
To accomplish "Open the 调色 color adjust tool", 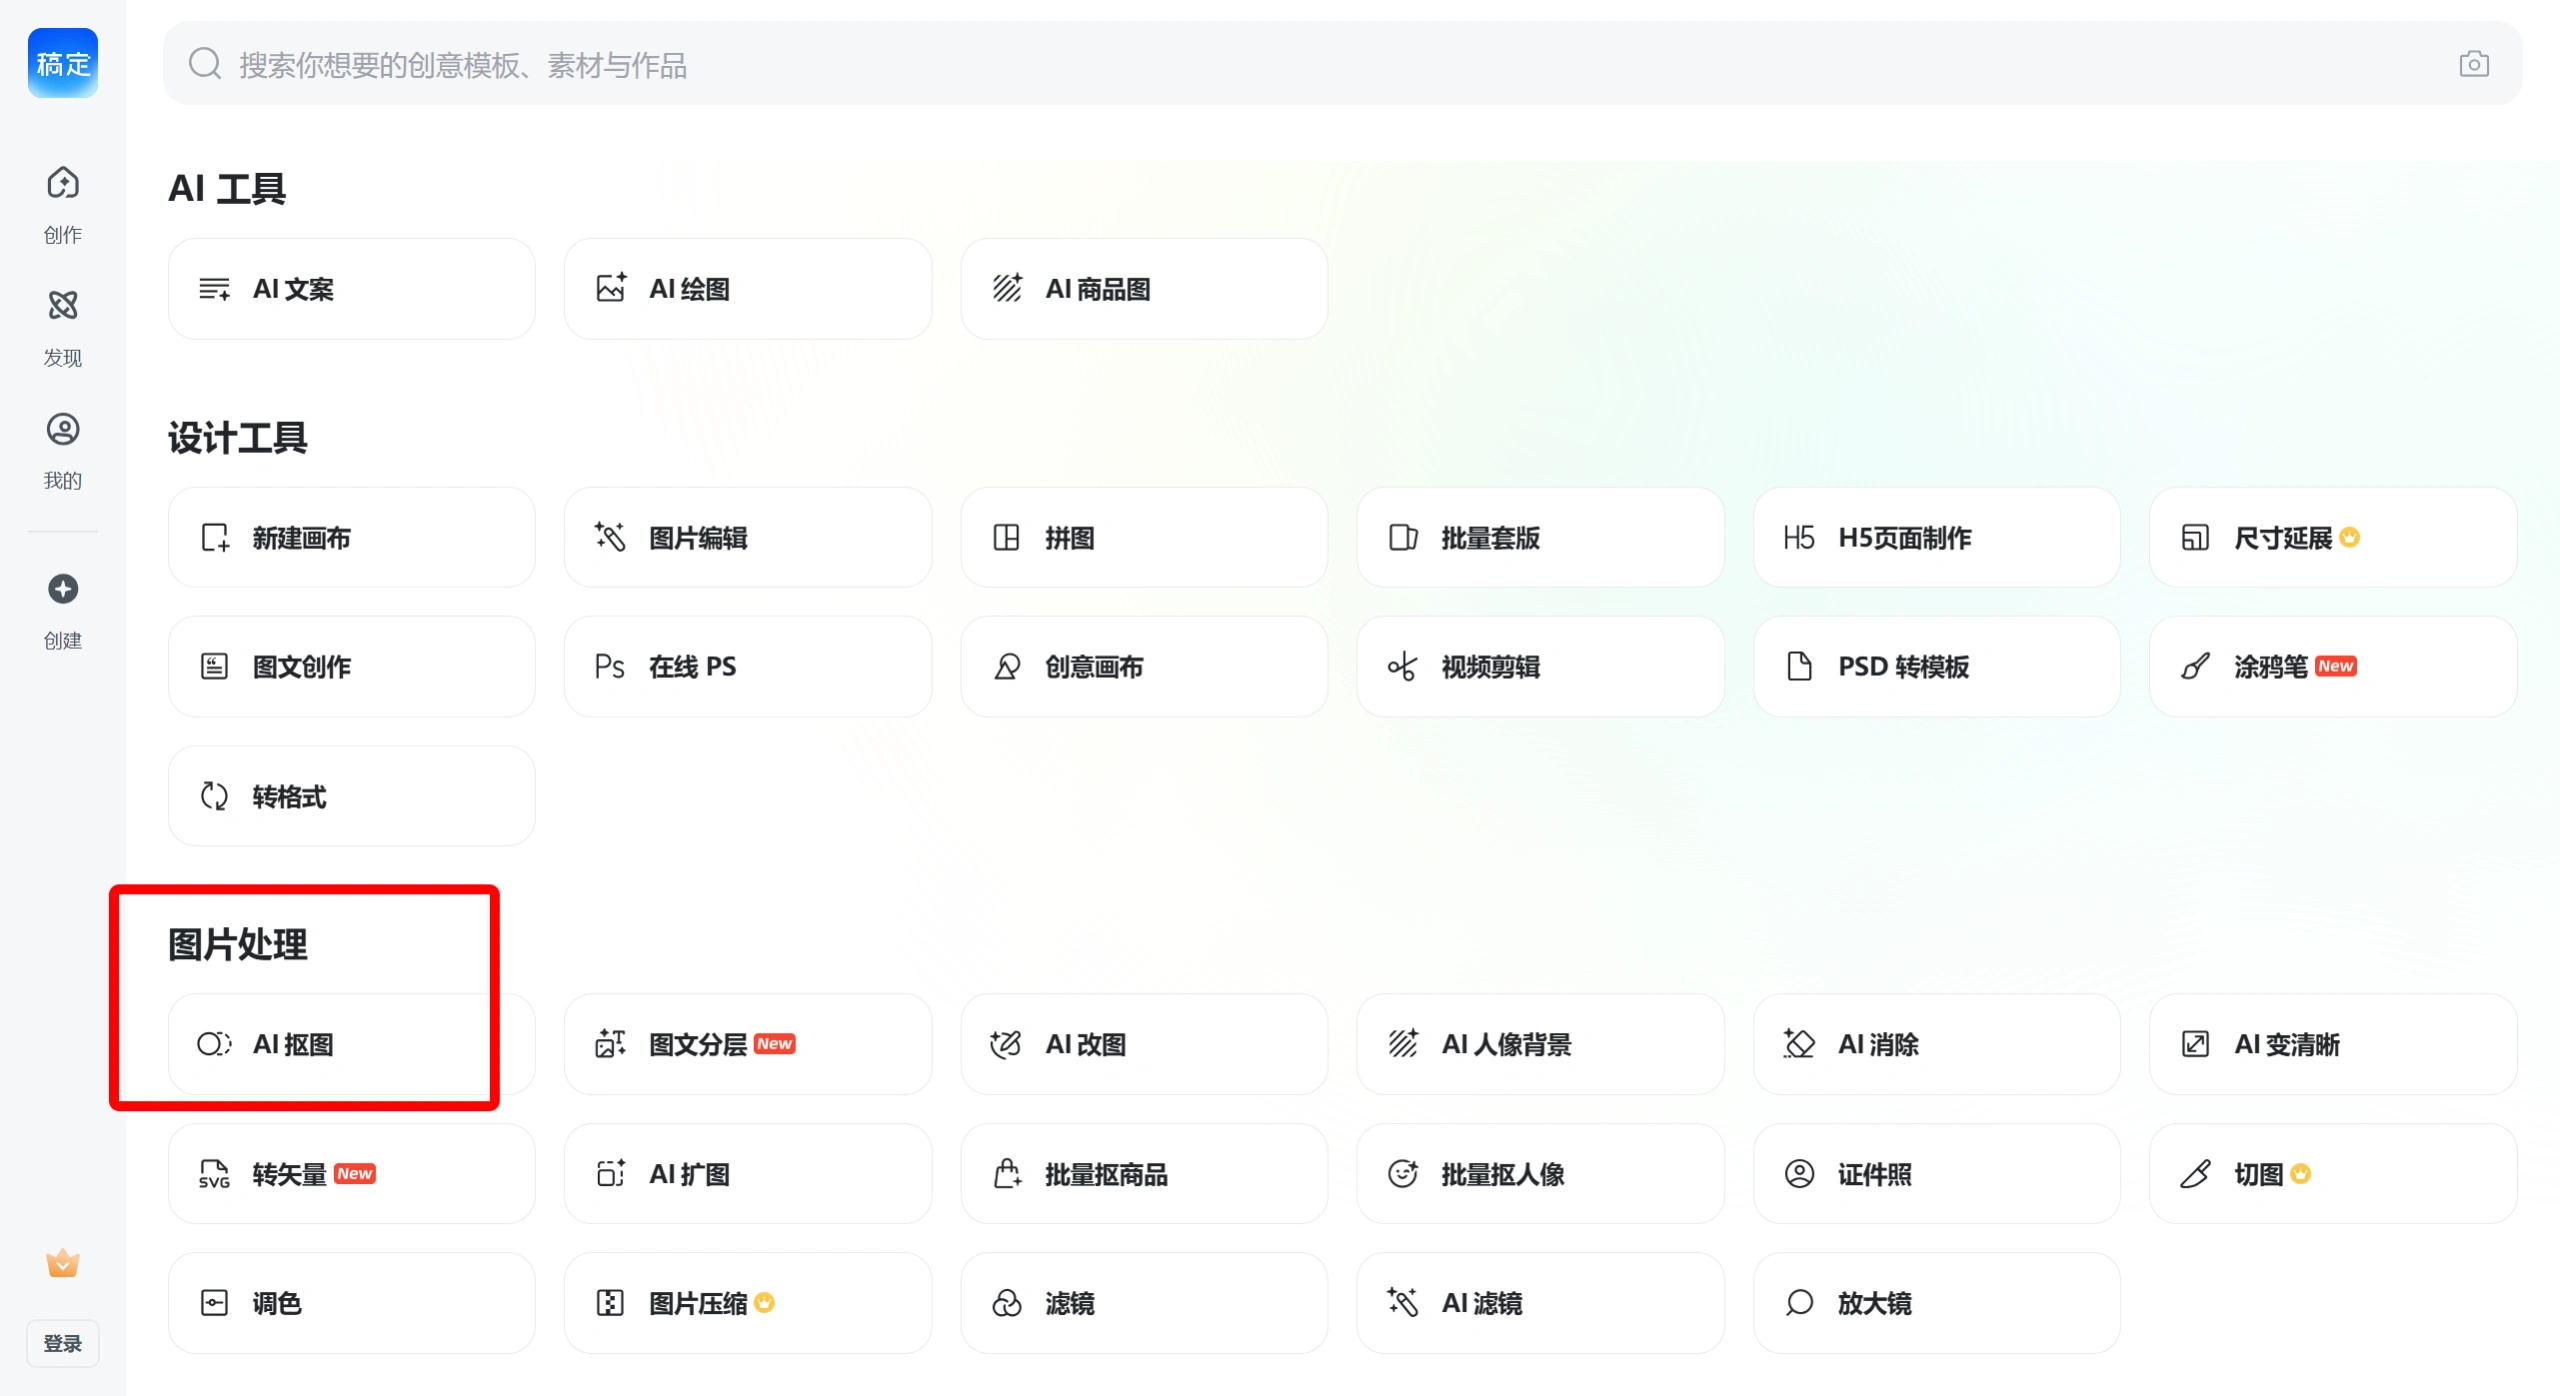I will coord(352,1304).
